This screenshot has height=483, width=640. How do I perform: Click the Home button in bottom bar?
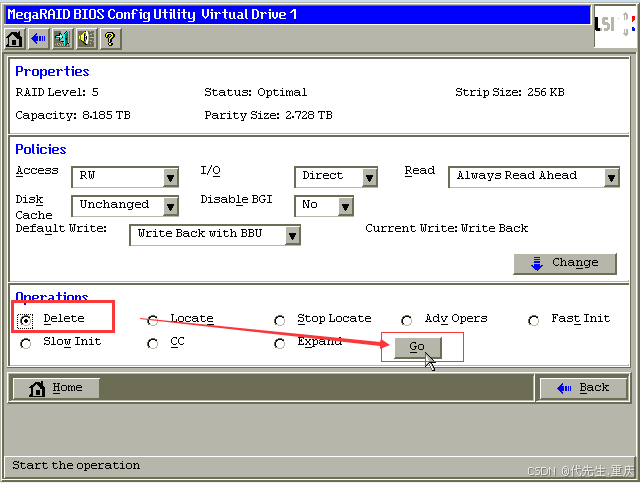point(56,388)
